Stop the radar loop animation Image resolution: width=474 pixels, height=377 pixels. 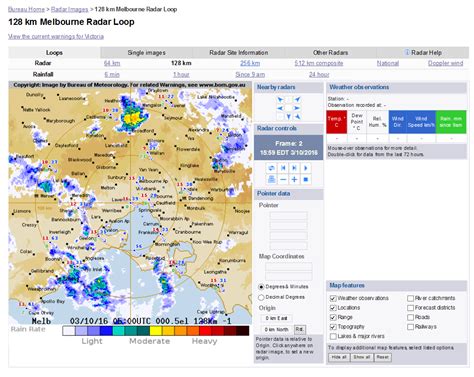306,180
